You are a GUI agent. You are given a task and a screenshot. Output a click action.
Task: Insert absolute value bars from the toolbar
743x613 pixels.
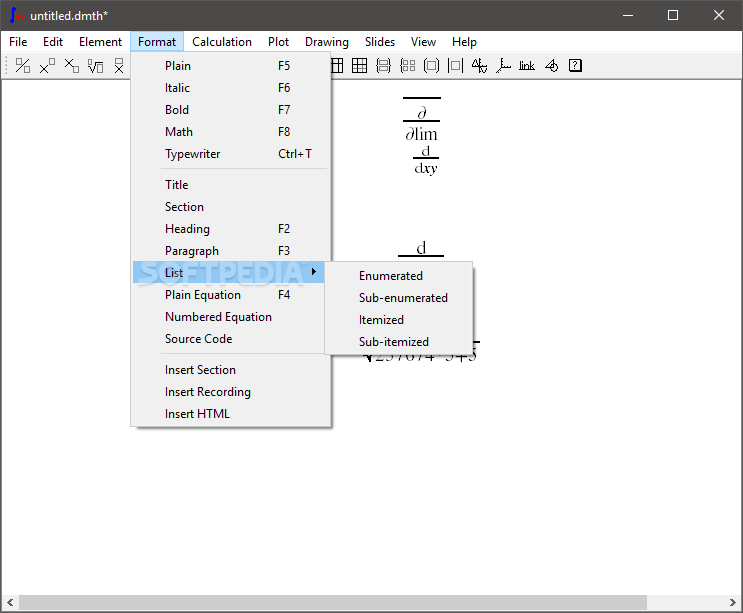455,65
